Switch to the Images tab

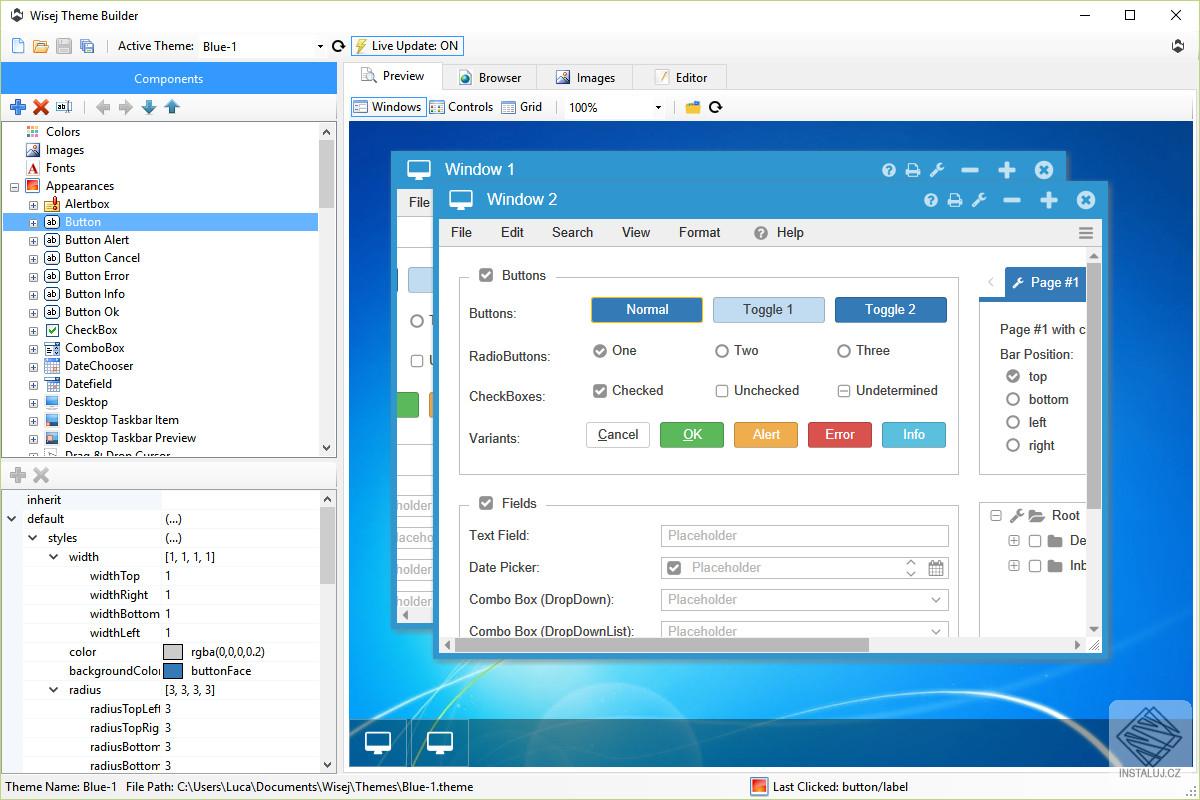tap(586, 77)
